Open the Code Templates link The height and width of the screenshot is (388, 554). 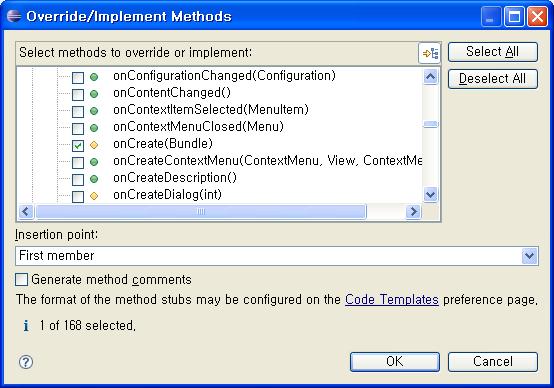click(x=392, y=300)
